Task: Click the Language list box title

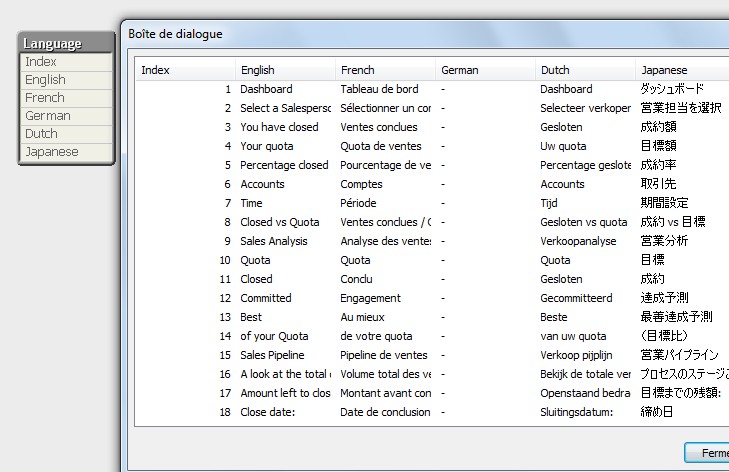Action: [x=66, y=43]
